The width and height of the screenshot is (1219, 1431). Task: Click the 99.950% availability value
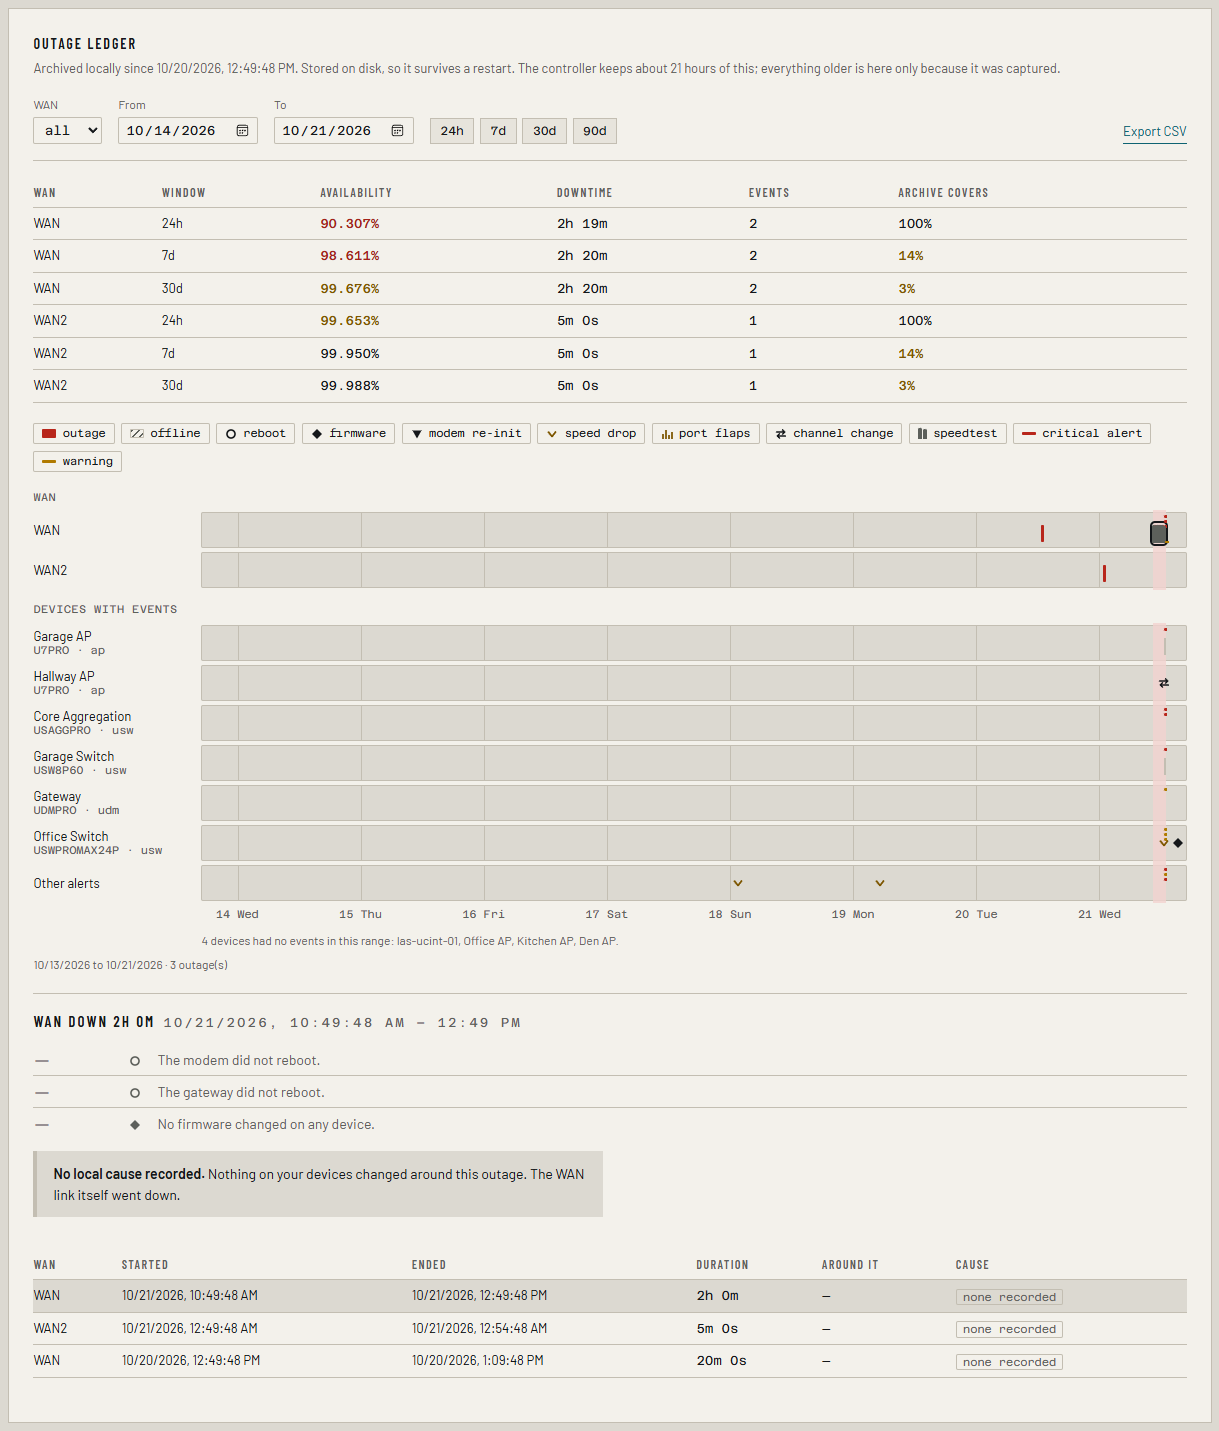[350, 354]
